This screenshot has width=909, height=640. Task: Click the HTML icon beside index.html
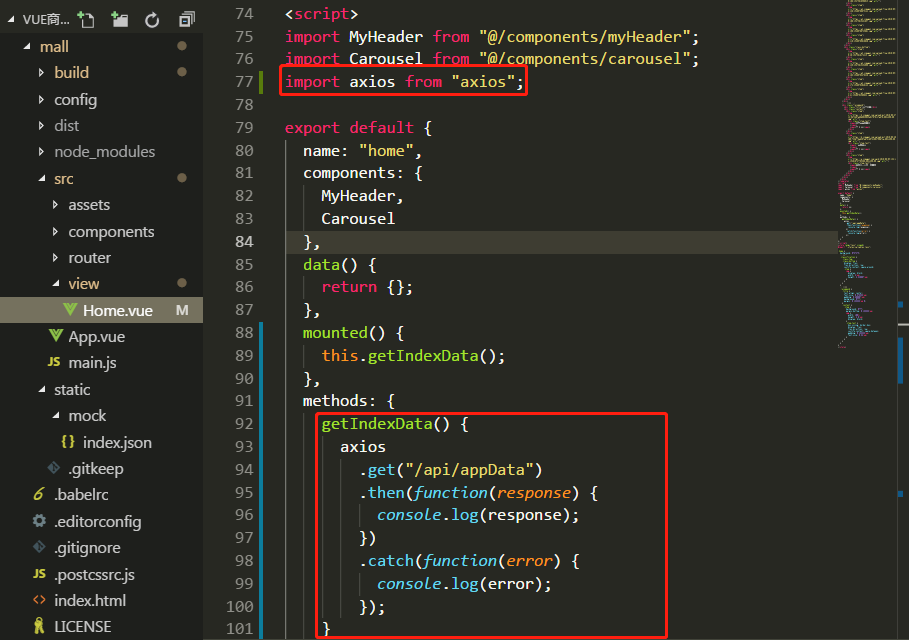point(39,599)
